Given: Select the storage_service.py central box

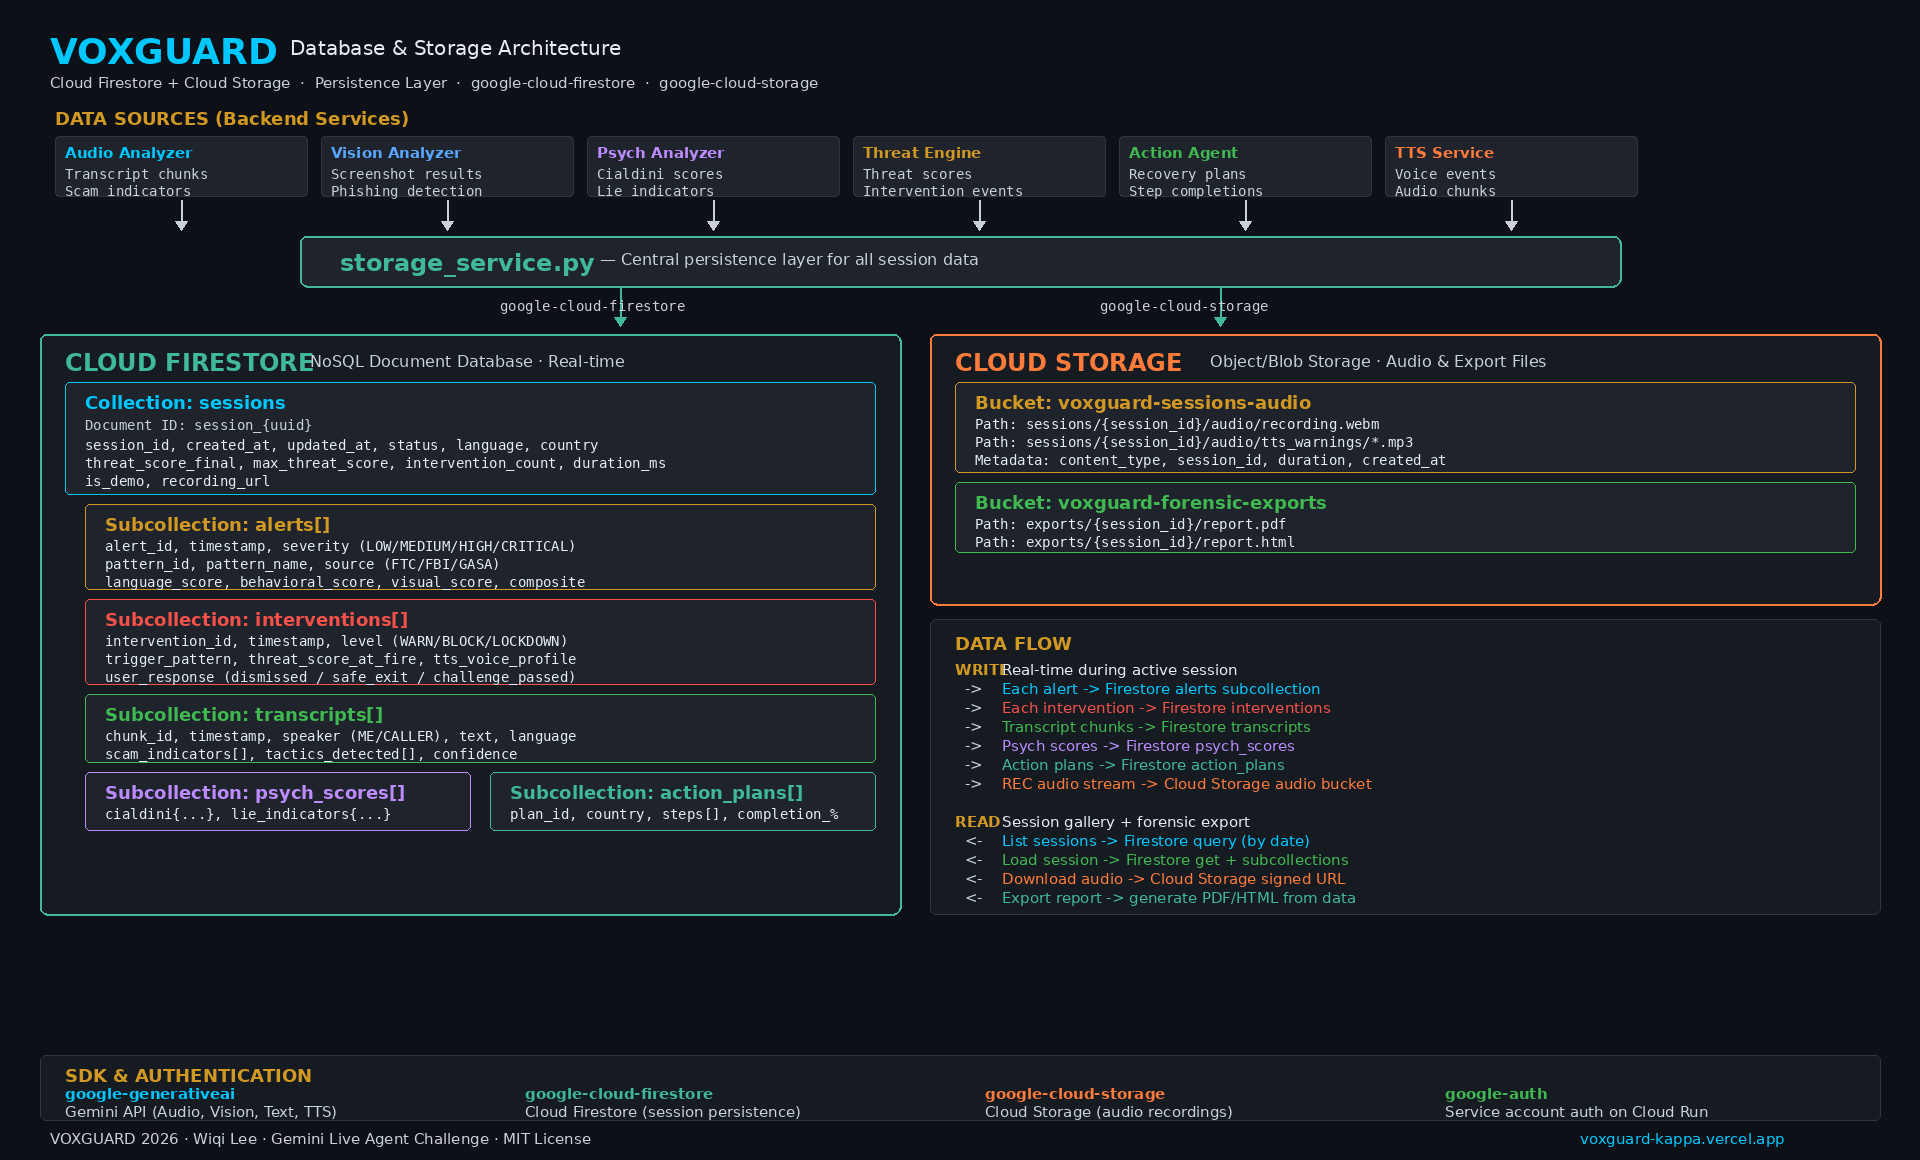Looking at the screenshot, I should pyautogui.click(x=960, y=262).
